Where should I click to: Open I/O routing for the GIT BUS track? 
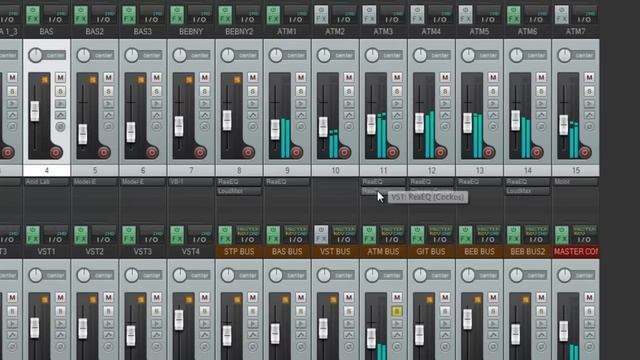(x=440, y=235)
